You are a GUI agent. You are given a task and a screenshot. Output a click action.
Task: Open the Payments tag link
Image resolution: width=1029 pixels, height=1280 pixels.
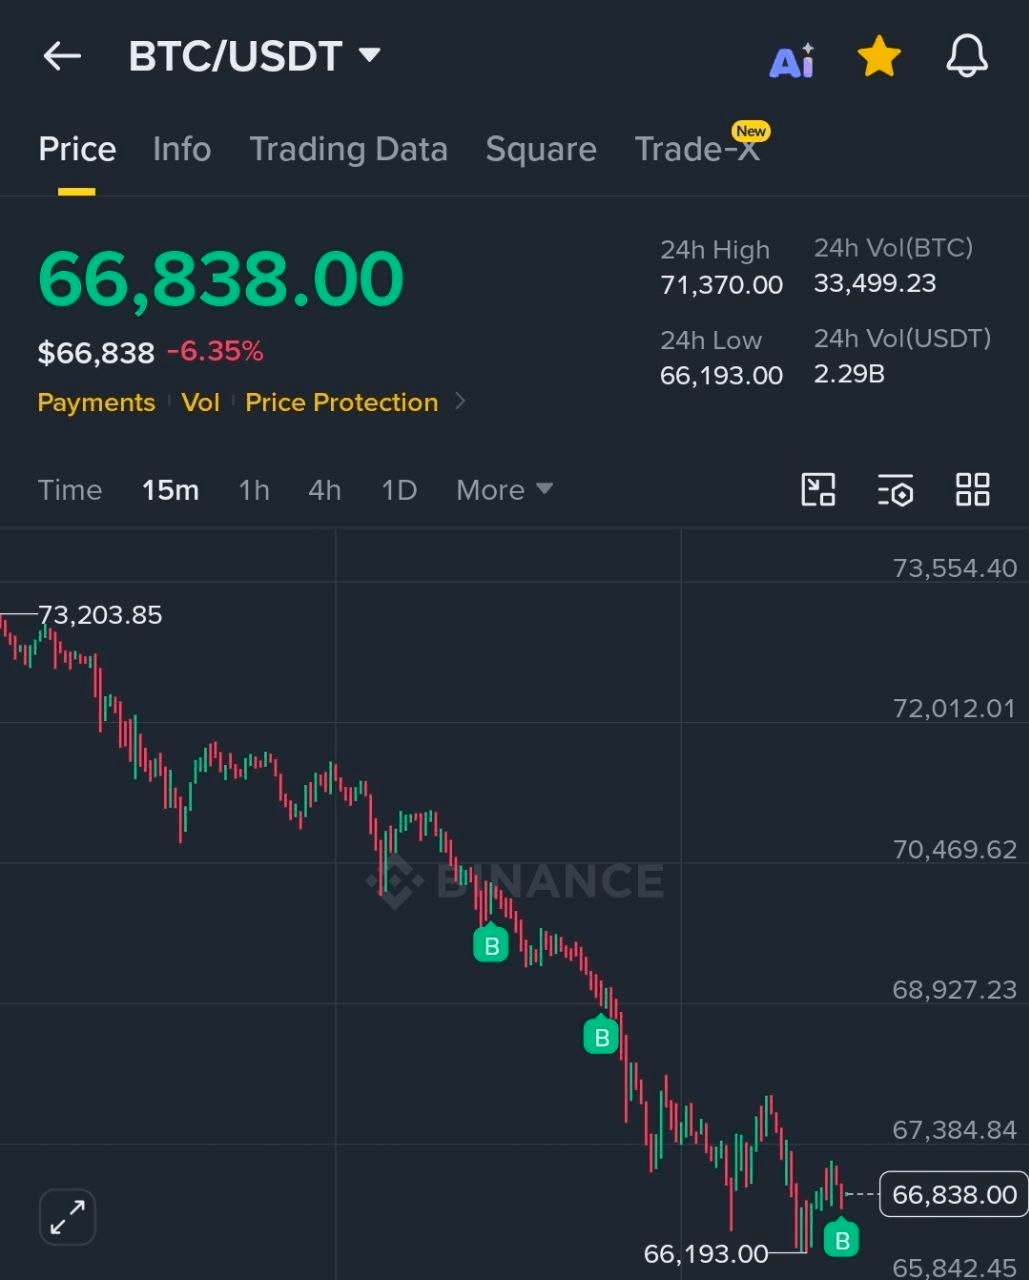pos(96,402)
